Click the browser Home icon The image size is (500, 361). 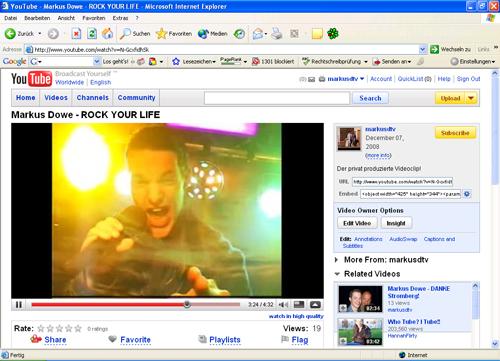[107, 33]
